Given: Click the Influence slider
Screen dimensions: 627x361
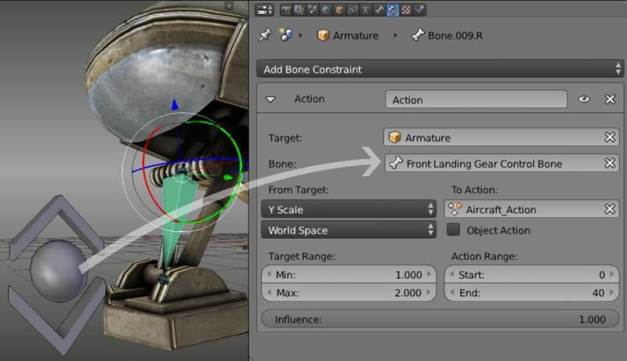Looking at the screenshot, I should (x=439, y=319).
